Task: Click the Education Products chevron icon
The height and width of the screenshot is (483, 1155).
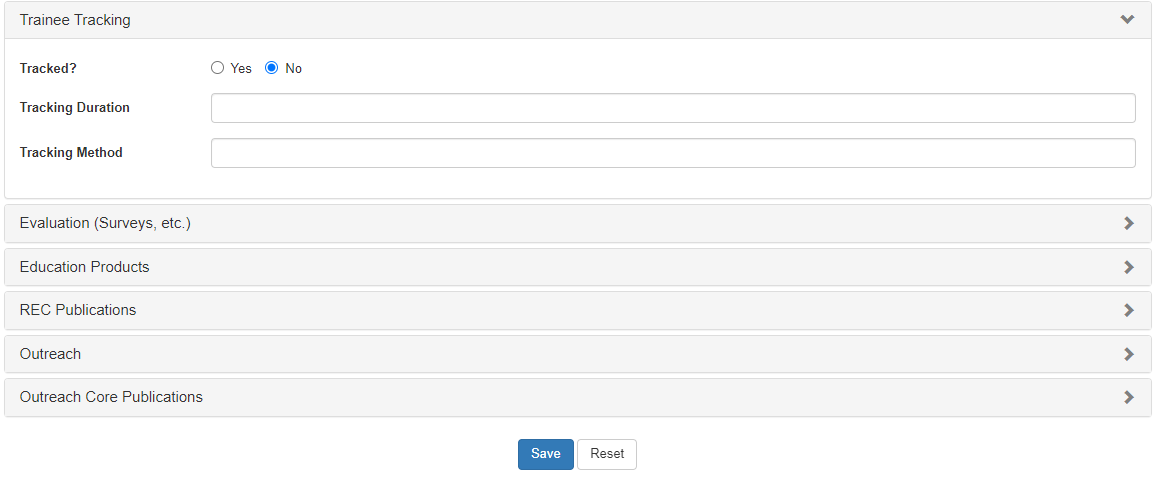Action: [x=1128, y=267]
